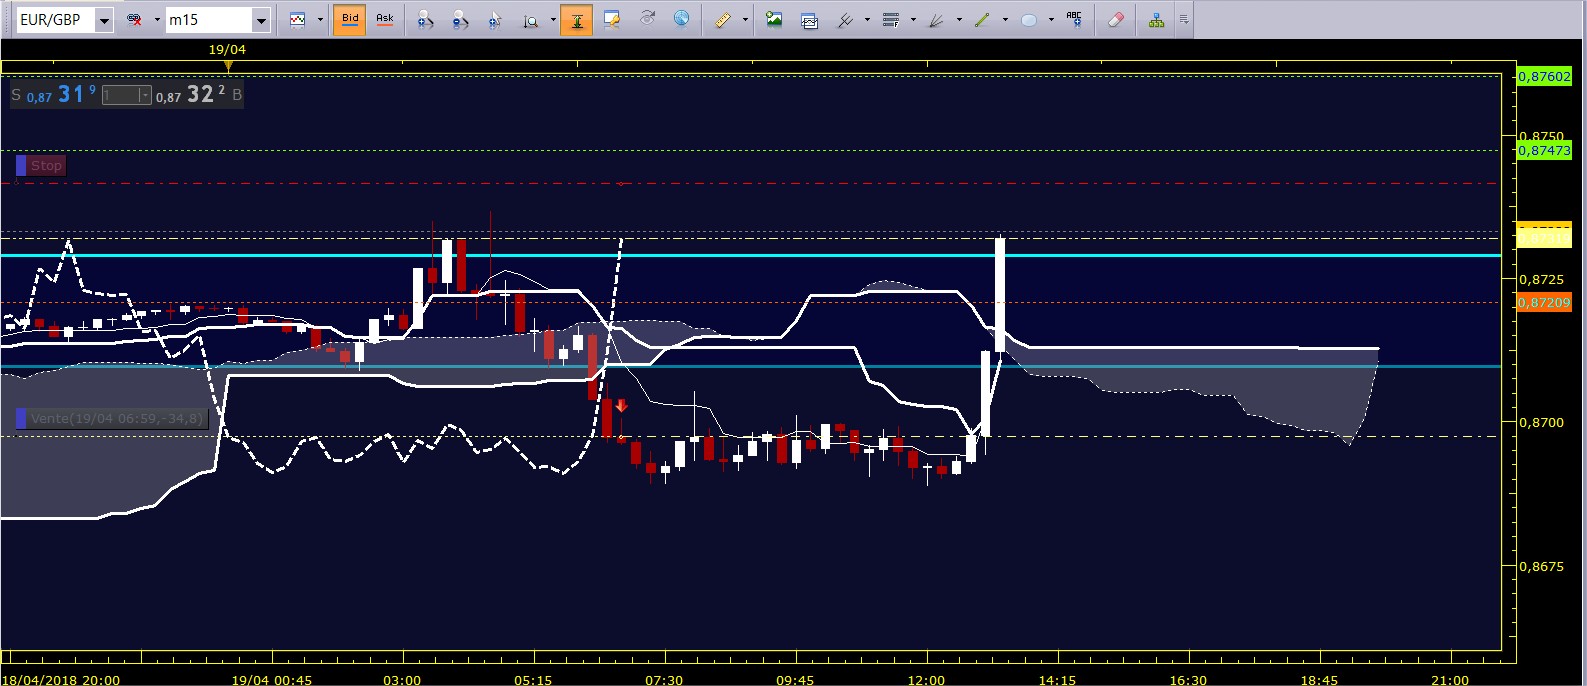The width and height of the screenshot is (1587, 686).
Task: Select the green trend line tool
Action: pyautogui.click(x=983, y=20)
